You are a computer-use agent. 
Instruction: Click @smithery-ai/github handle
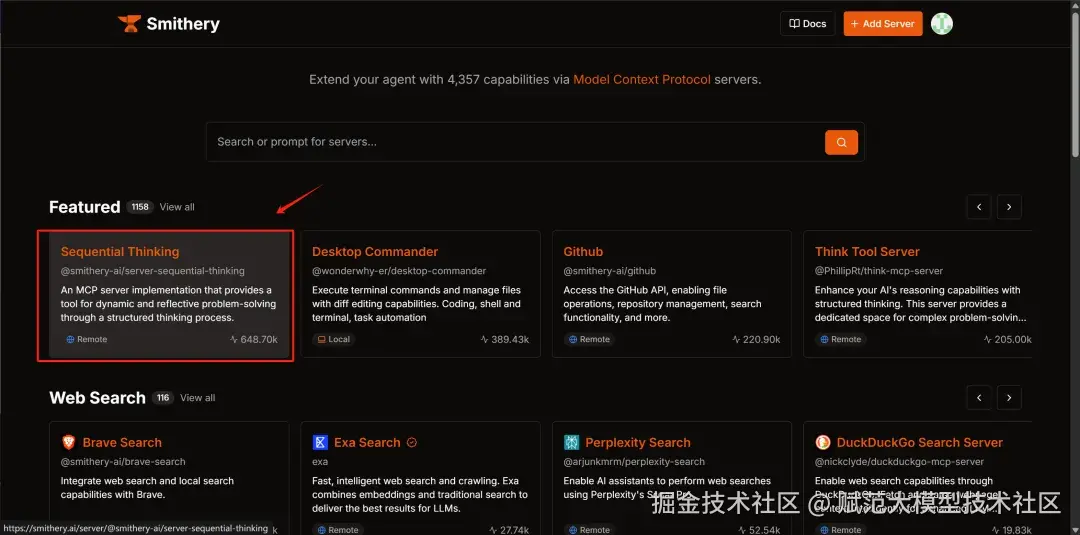[610, 271]
